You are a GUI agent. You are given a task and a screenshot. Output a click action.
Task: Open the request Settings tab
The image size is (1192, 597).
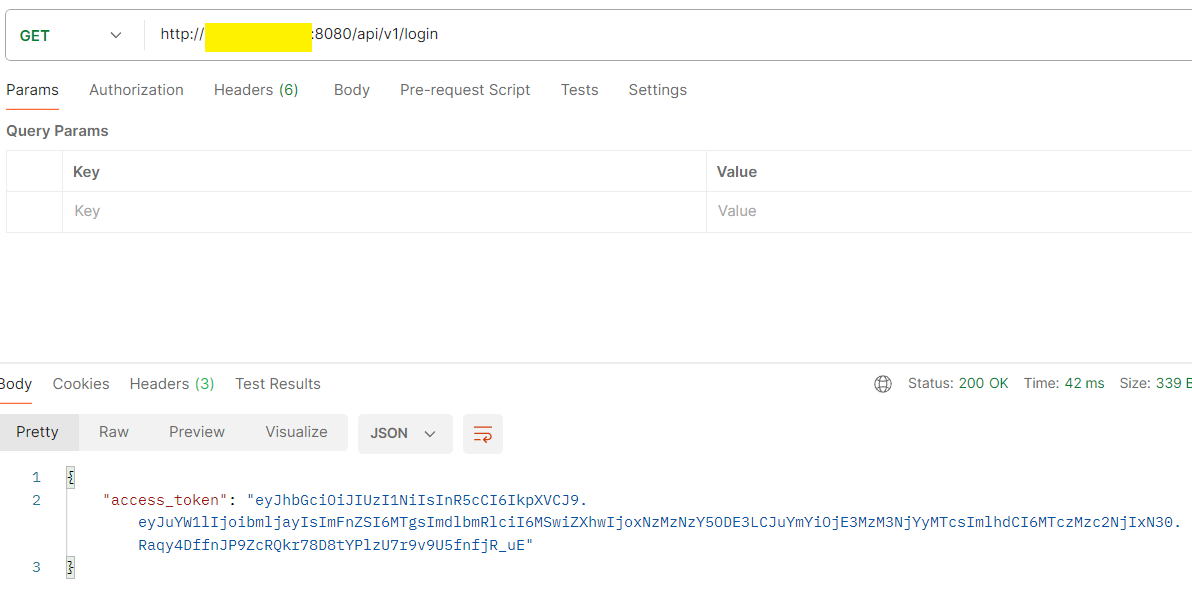pyautogui.click(x=657, y=90)
